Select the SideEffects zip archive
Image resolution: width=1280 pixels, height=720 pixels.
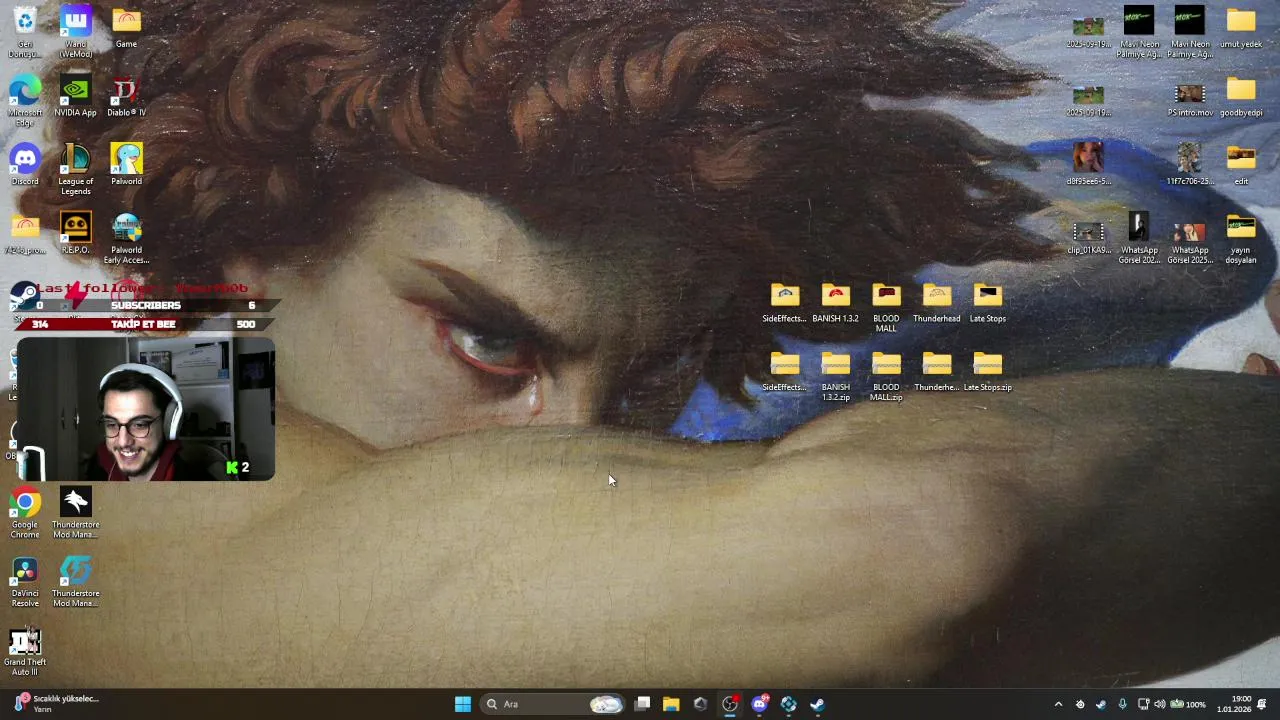point(785,372)
